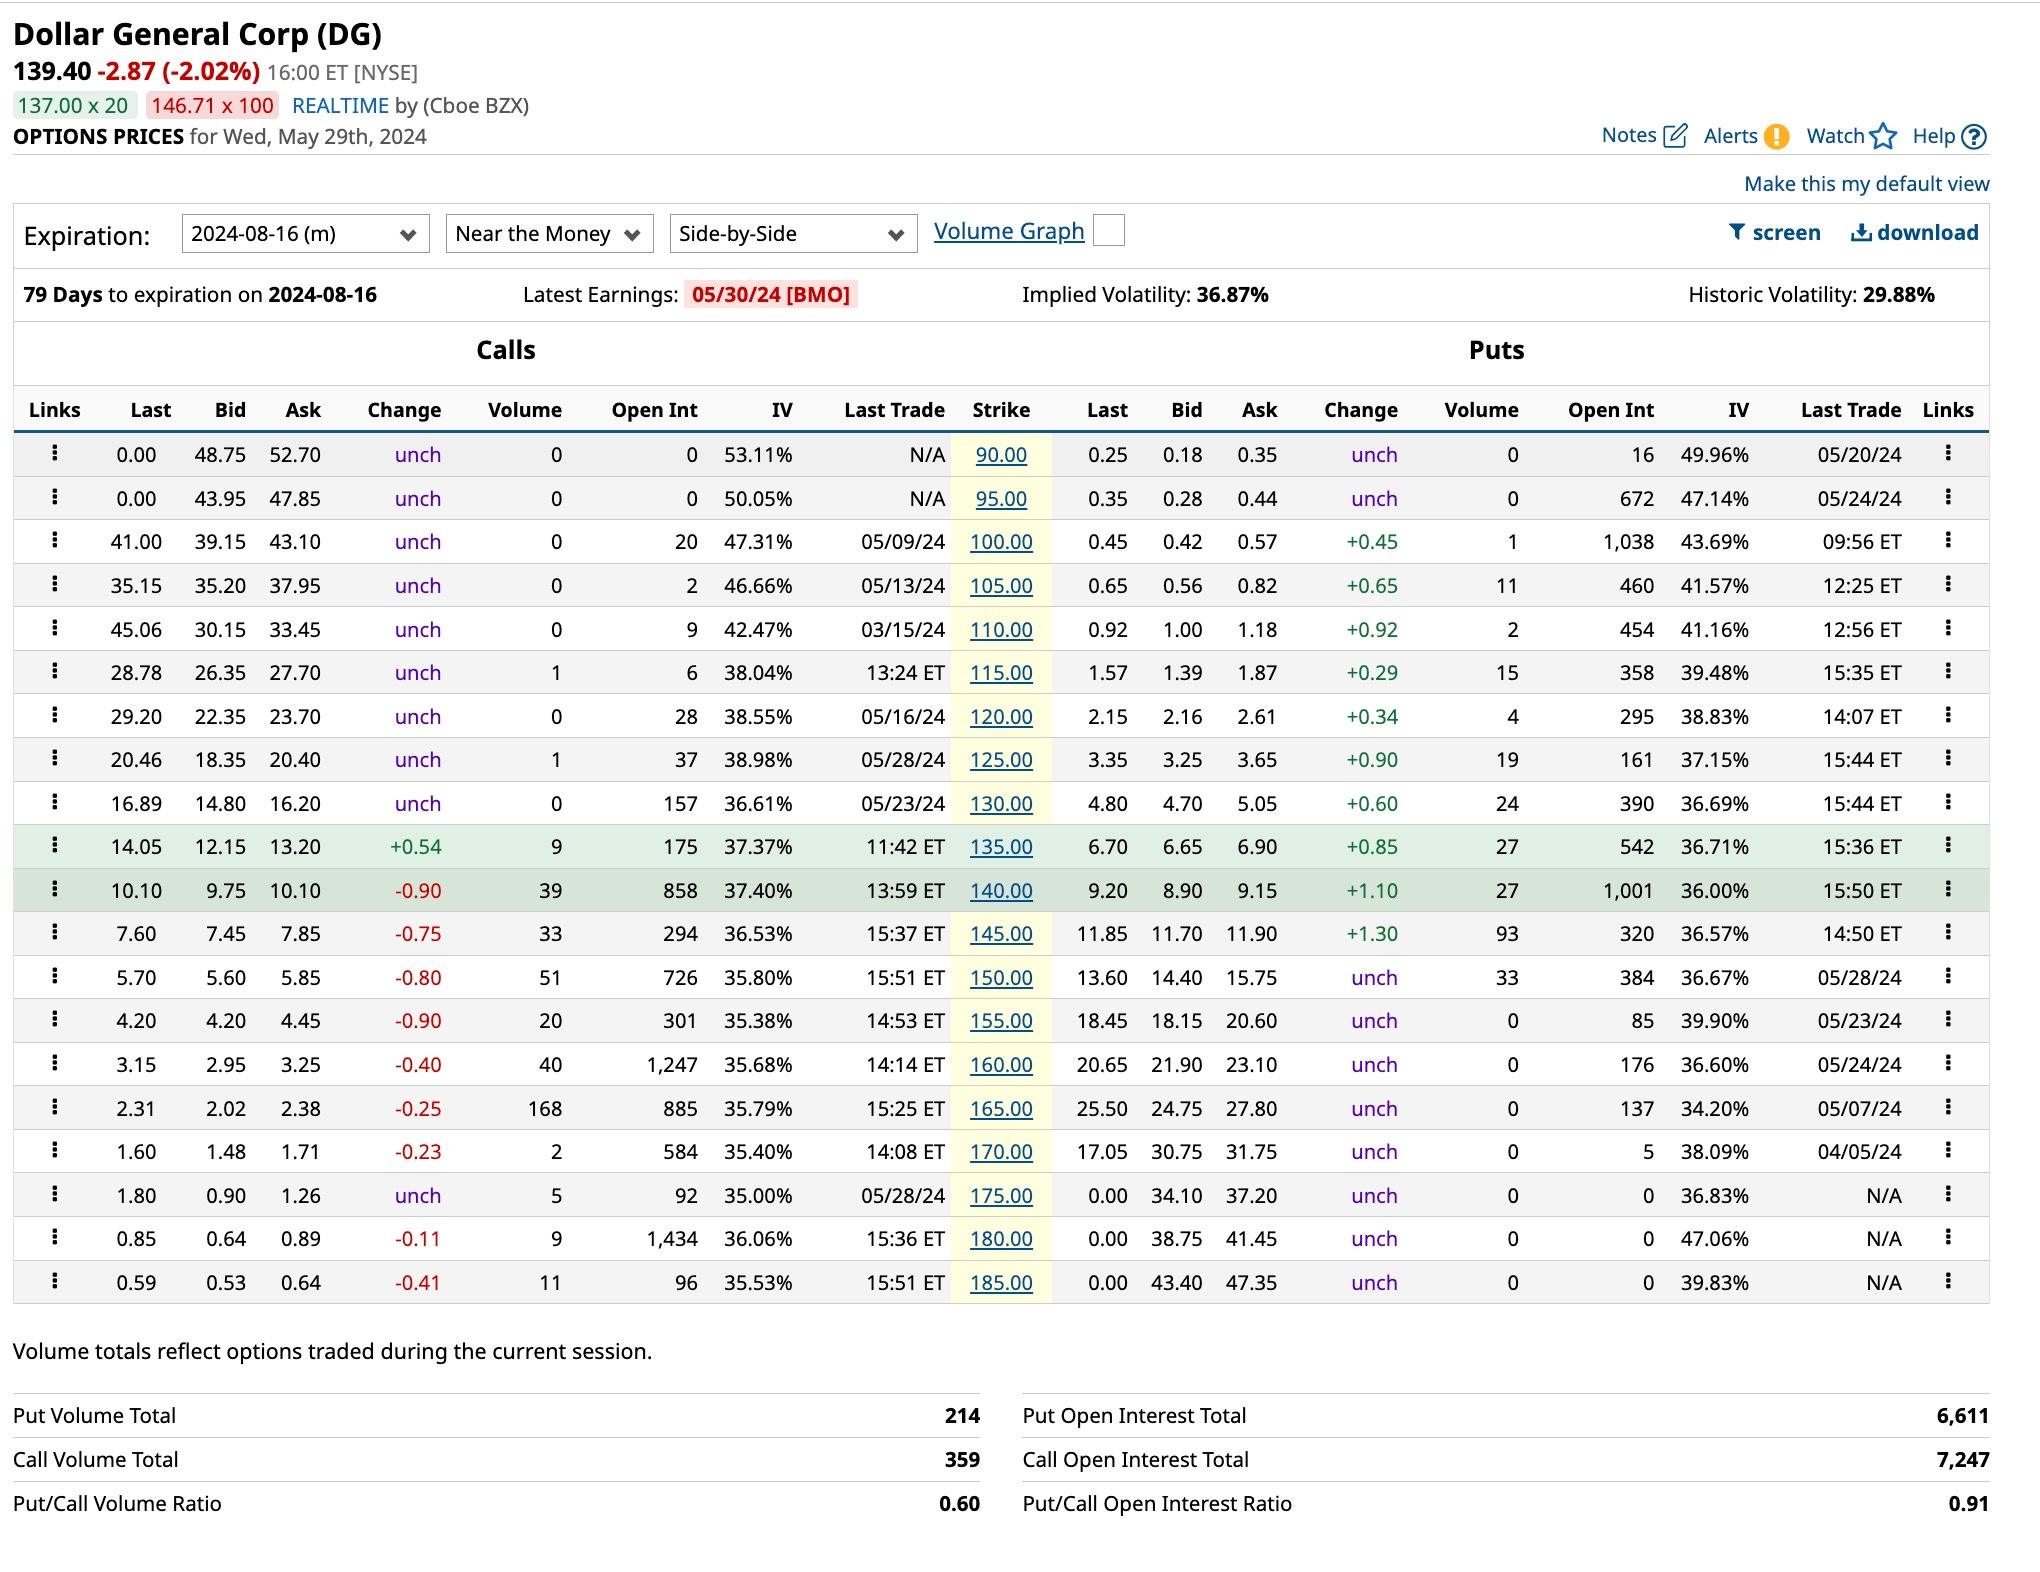
Task: Click the calls Open Int column header
Action: 654,410
